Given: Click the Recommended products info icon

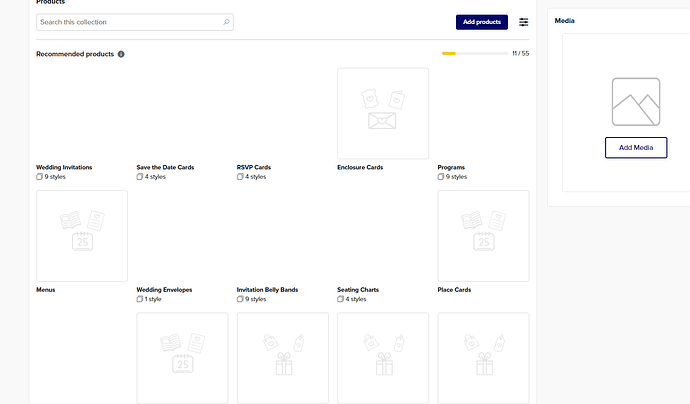Looking at the screenshot, I should (x=121, y=54).
